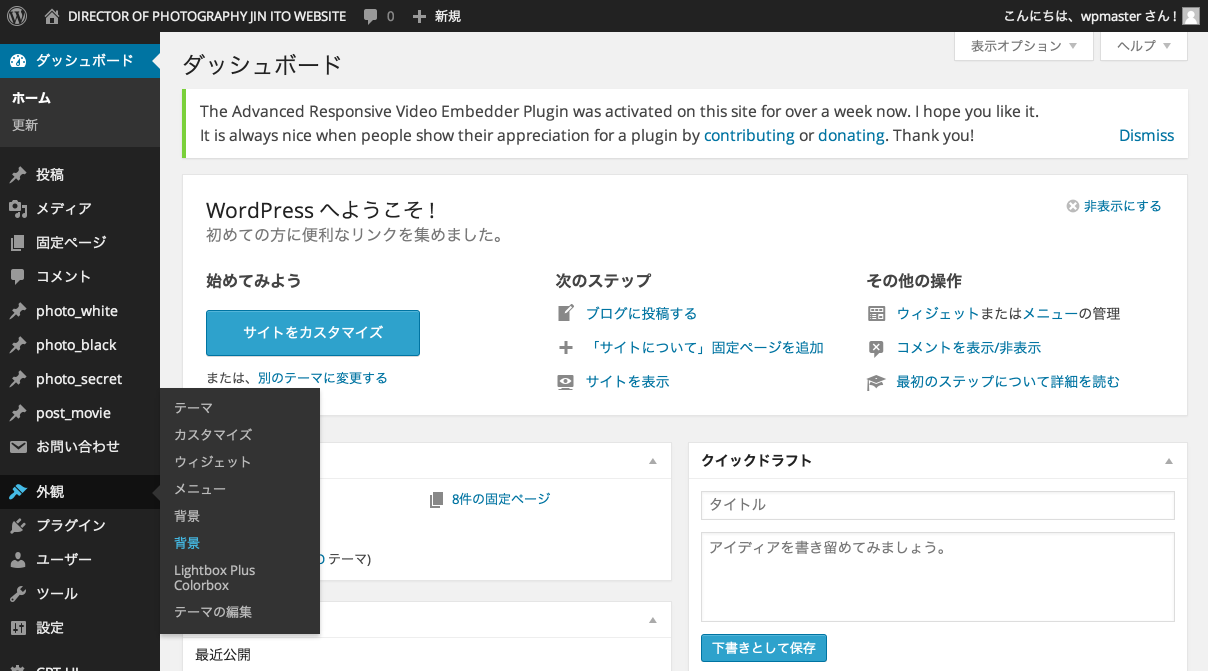This screenshot has height=671, width=1208.
Task: Collapse the panel left of クイックドラフト with its arrow
Action: 653,461
